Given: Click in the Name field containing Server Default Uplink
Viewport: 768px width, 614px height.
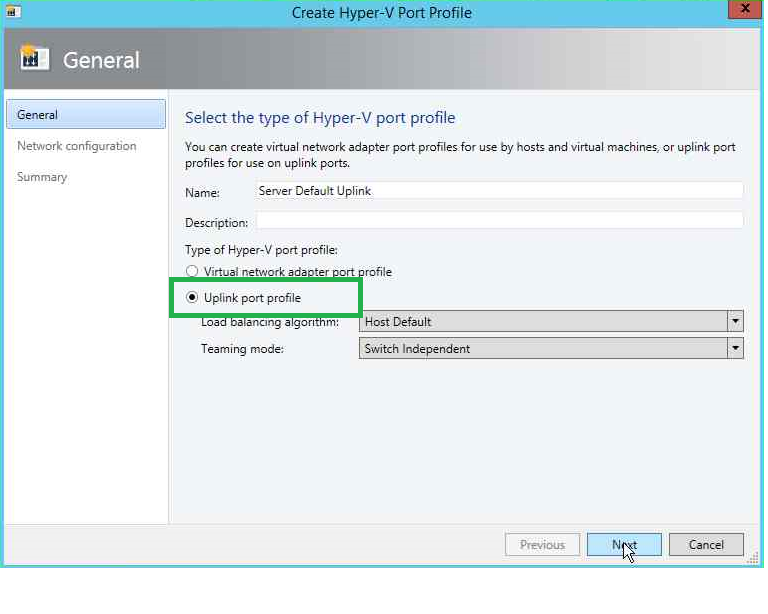Looking at the screenshot, I should tap(499, 191).
